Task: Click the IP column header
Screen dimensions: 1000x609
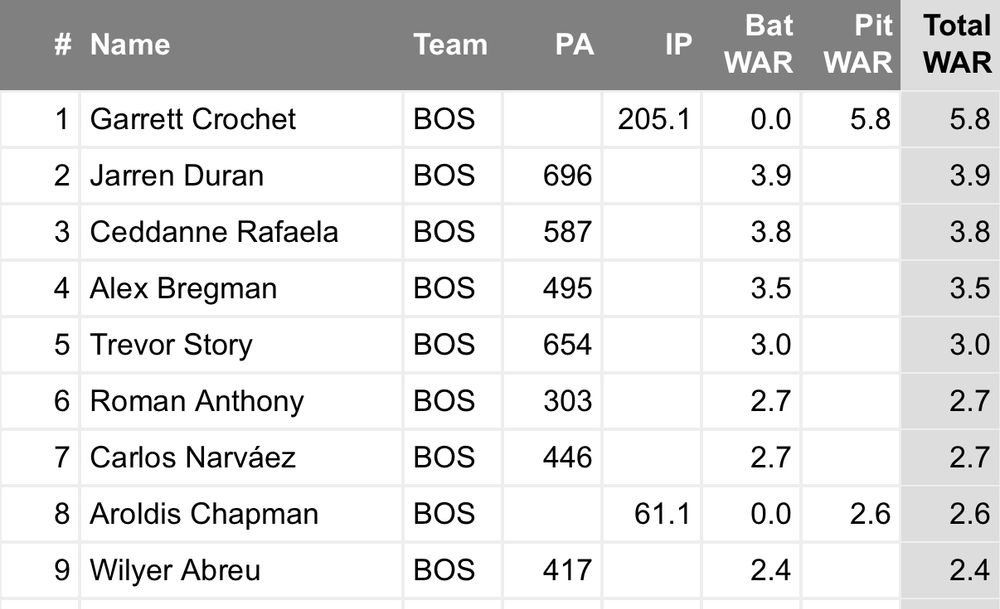Action: tap(678, 45)
